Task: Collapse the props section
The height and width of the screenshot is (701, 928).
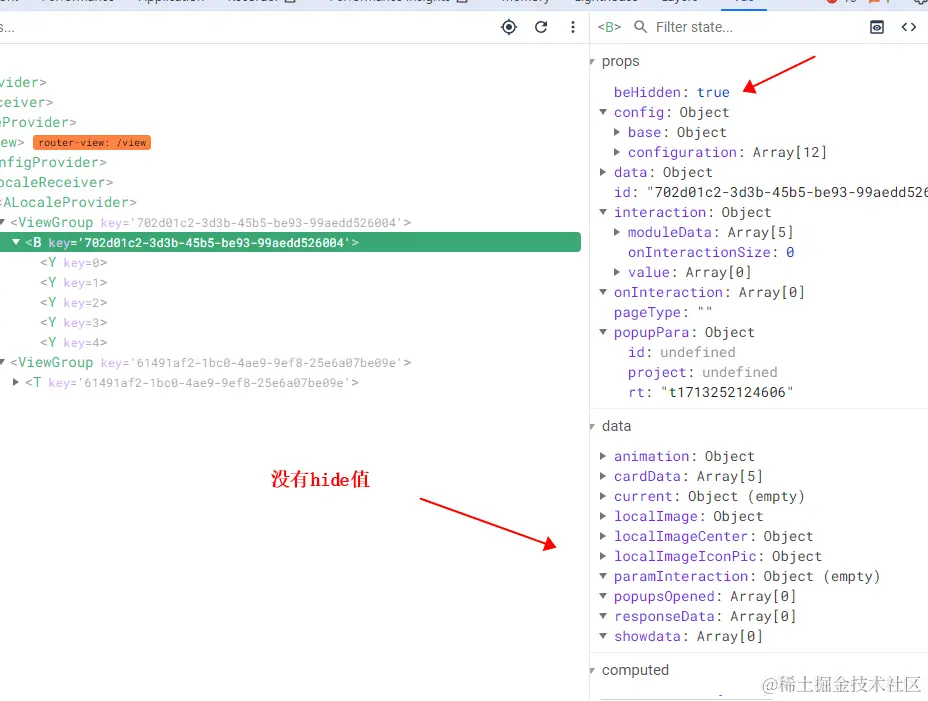Action: (592, 62)
